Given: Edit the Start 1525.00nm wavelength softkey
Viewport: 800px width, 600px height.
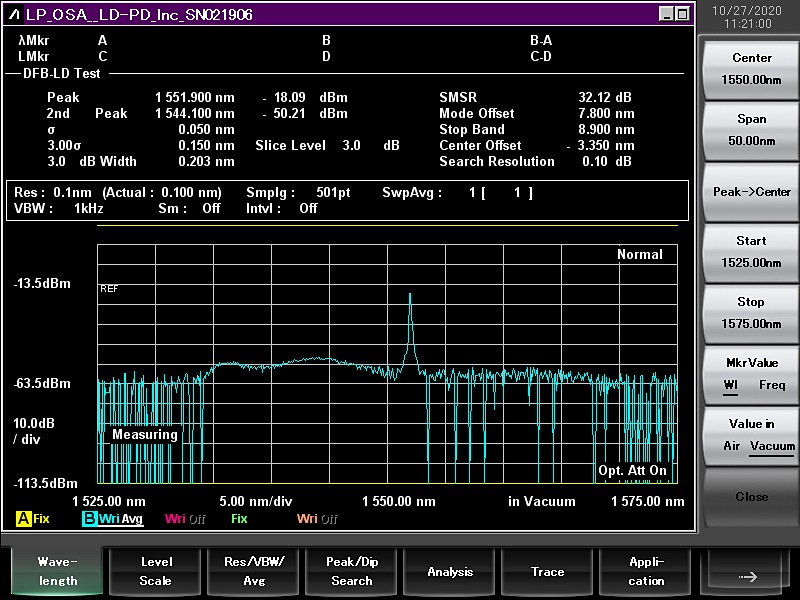Looking at the screenshot, I should 752,252.
